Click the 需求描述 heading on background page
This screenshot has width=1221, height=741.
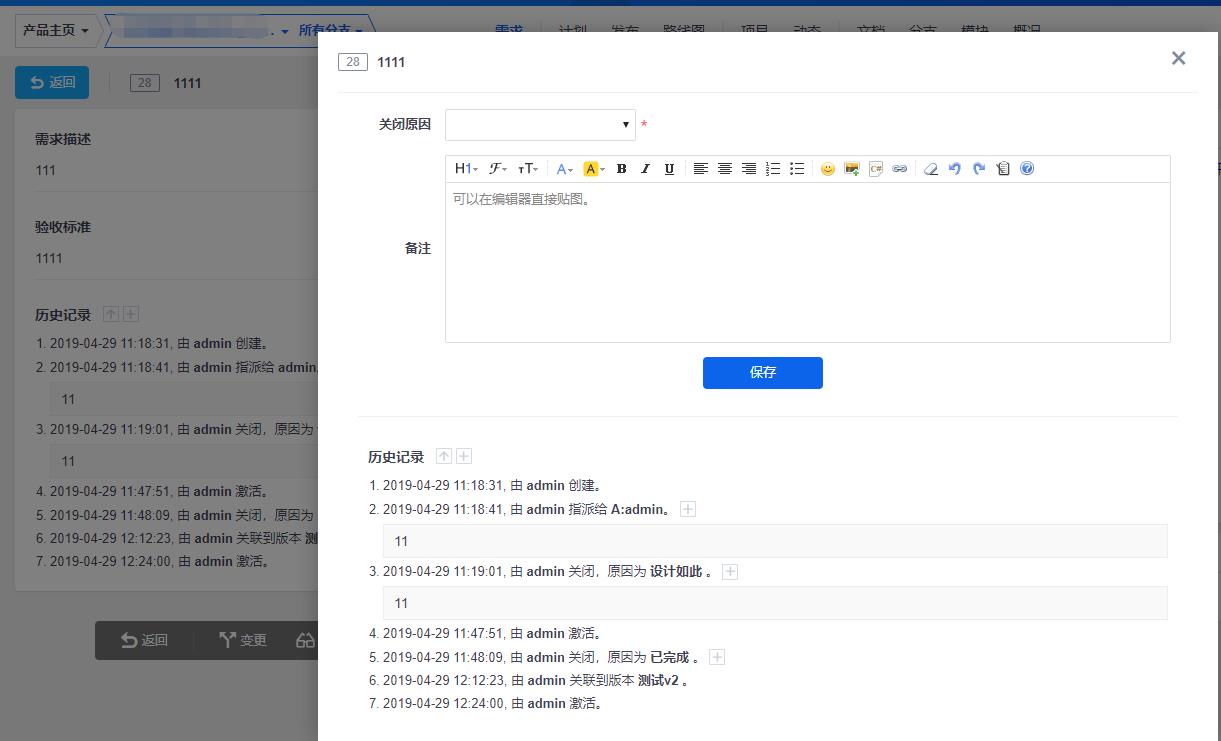click(63, 139)
